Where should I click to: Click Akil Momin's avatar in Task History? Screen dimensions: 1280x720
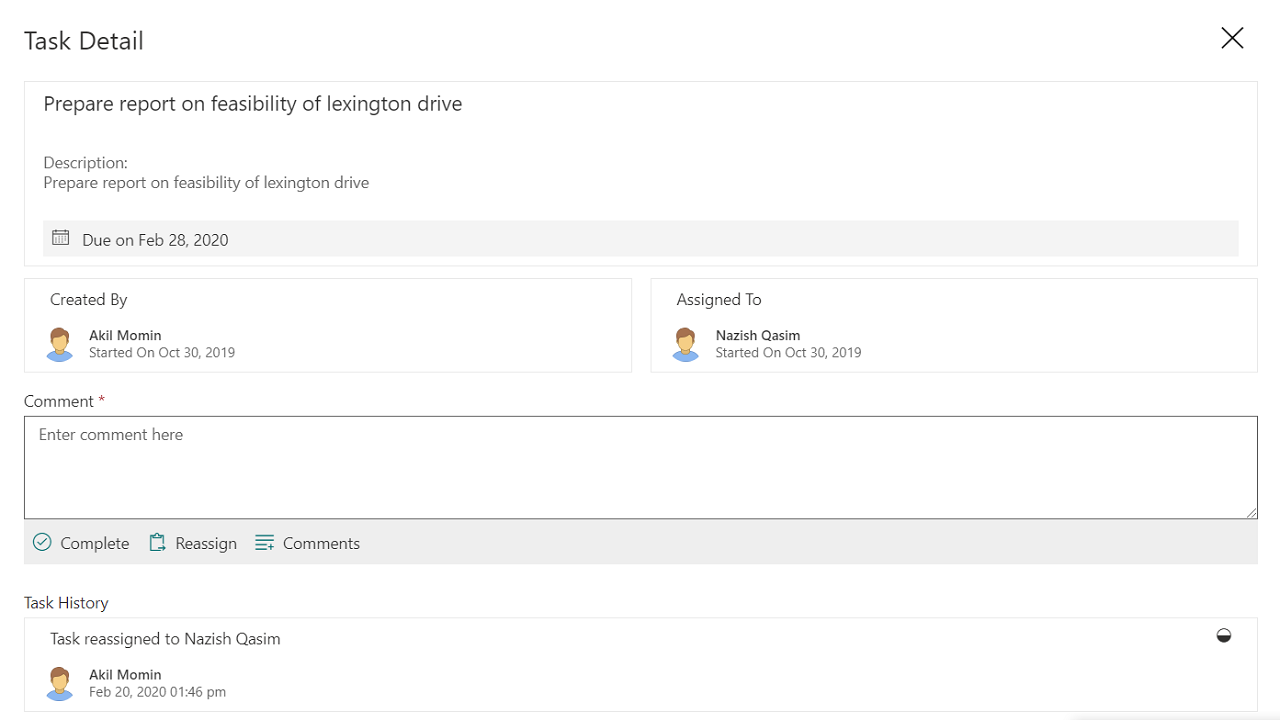pyautogui.click(x=60, y=683)
